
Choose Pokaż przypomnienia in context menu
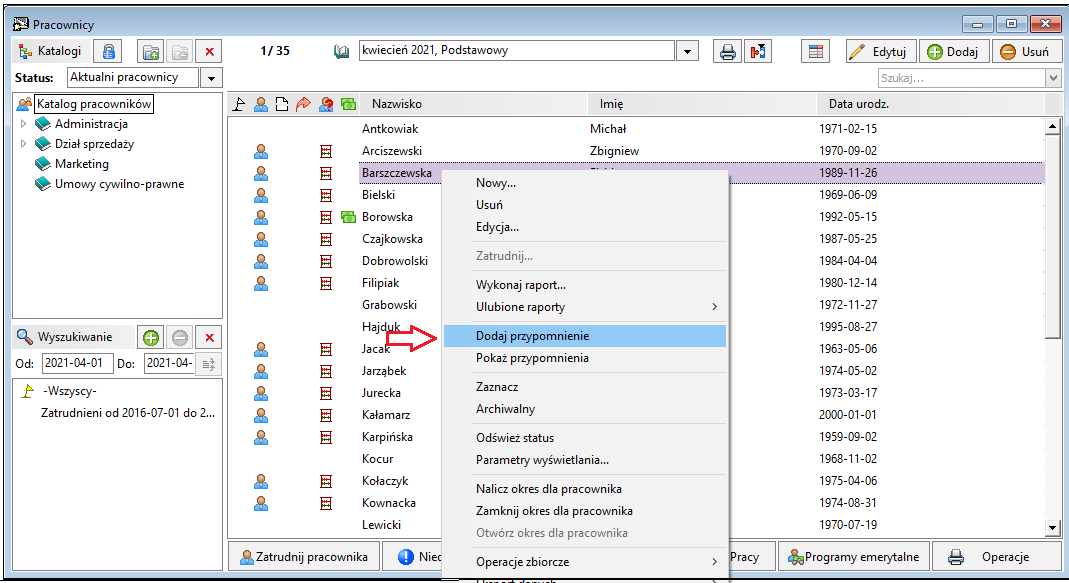coord(585,358)
